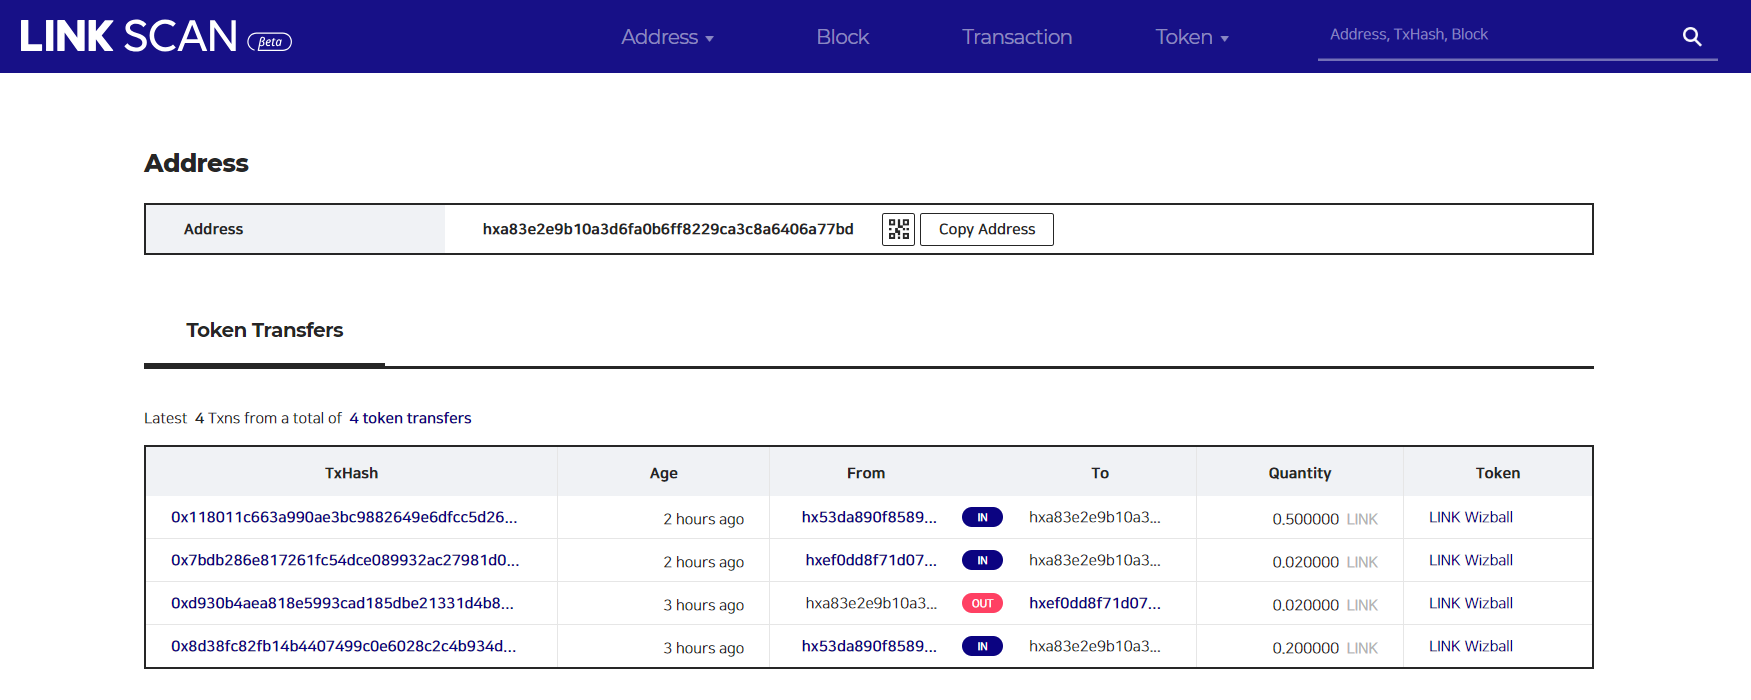The width and height of the screenshot is (1751, 700).
Task: Open transaction 0x118011c663a990ae3bc...
Action: [344, 517]
